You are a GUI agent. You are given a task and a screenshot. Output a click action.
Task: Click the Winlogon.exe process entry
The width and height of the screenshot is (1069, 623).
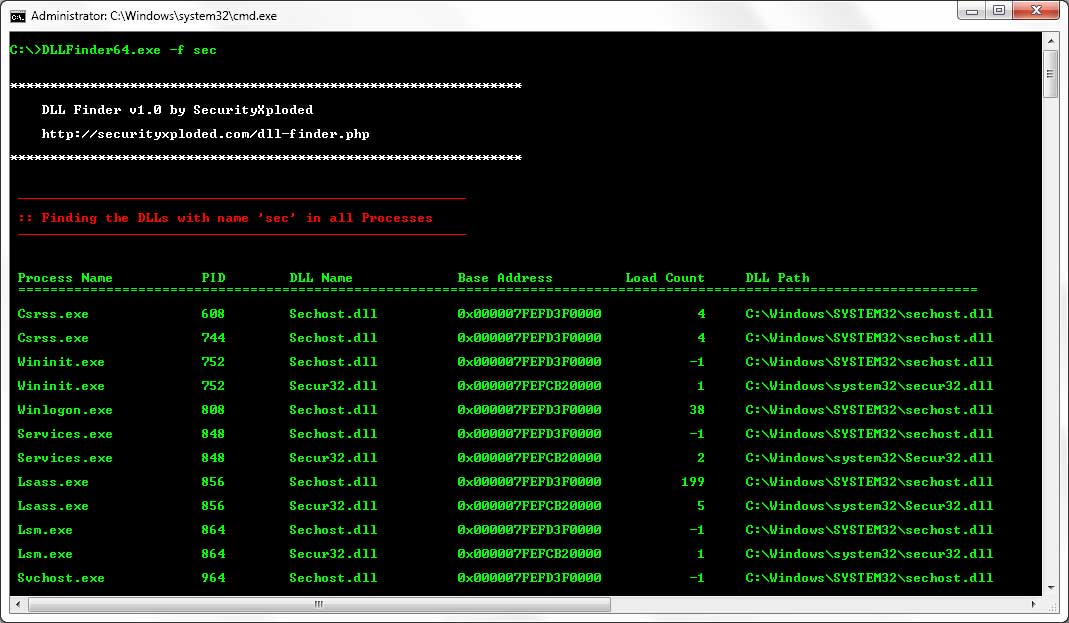65,410
